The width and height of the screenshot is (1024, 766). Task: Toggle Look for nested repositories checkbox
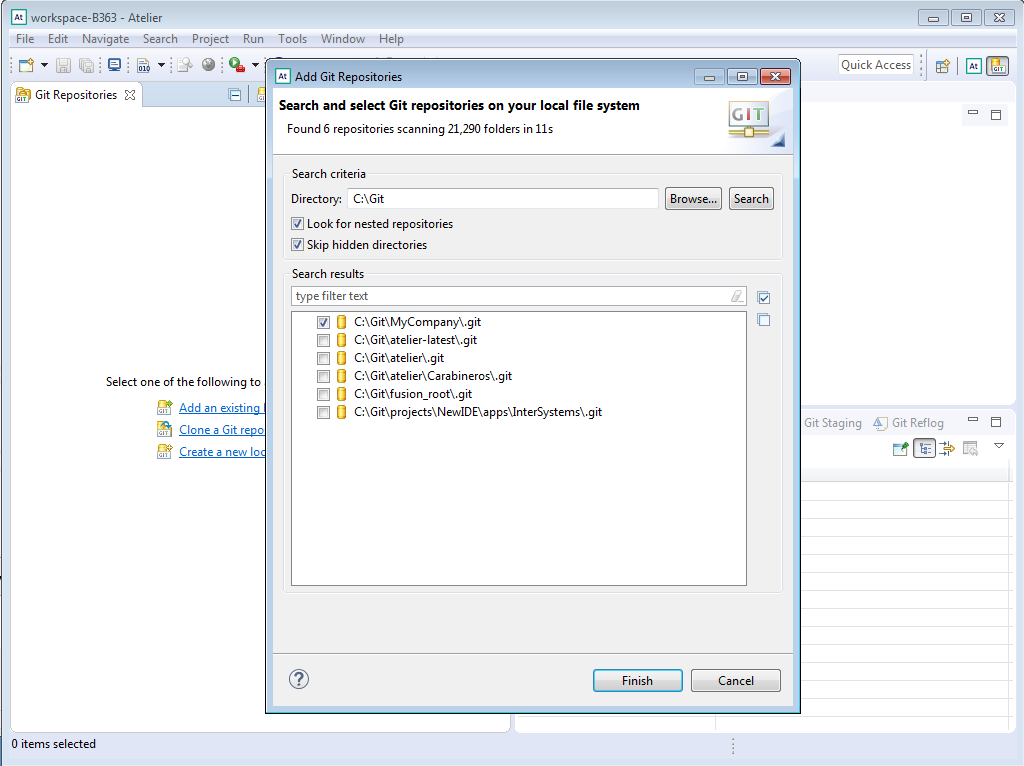click(298, 224)
